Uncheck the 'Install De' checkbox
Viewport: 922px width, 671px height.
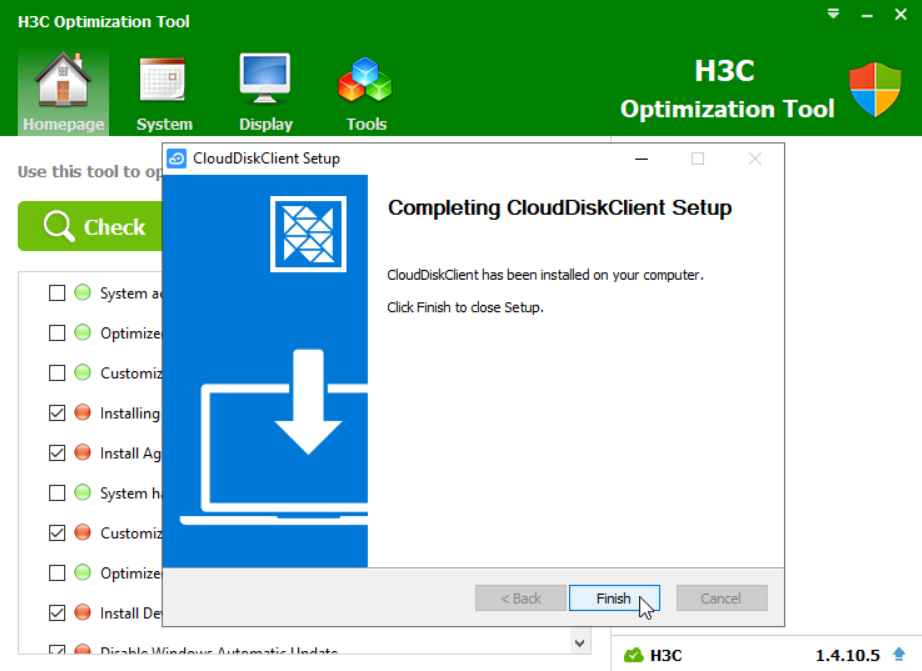point(57,613)
